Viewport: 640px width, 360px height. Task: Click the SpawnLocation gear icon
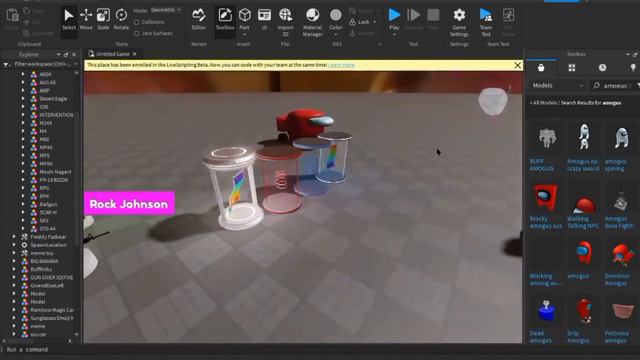[24, 245]
